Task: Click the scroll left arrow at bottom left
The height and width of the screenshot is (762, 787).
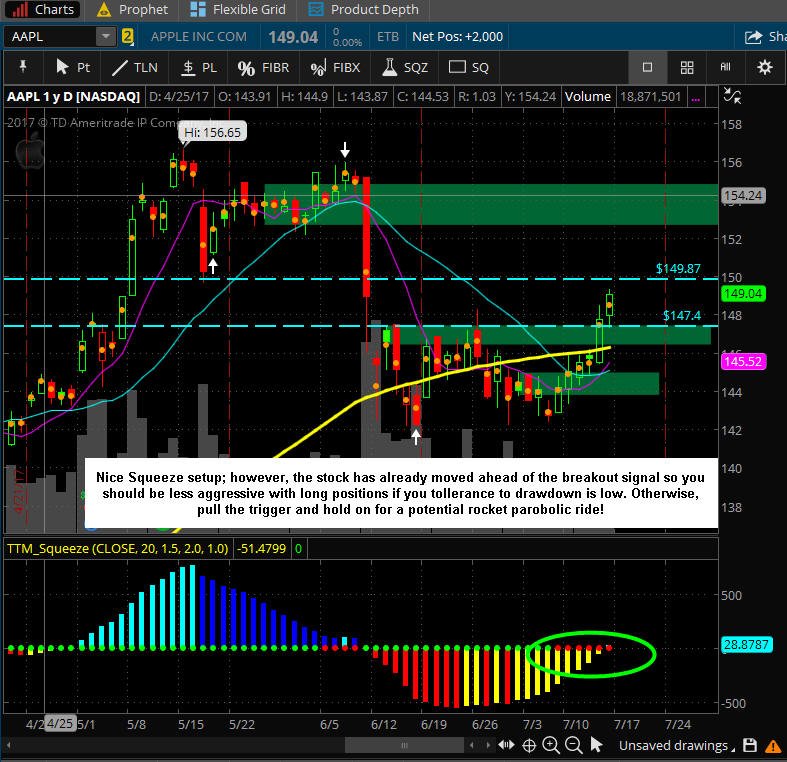Action: [8, 745]
